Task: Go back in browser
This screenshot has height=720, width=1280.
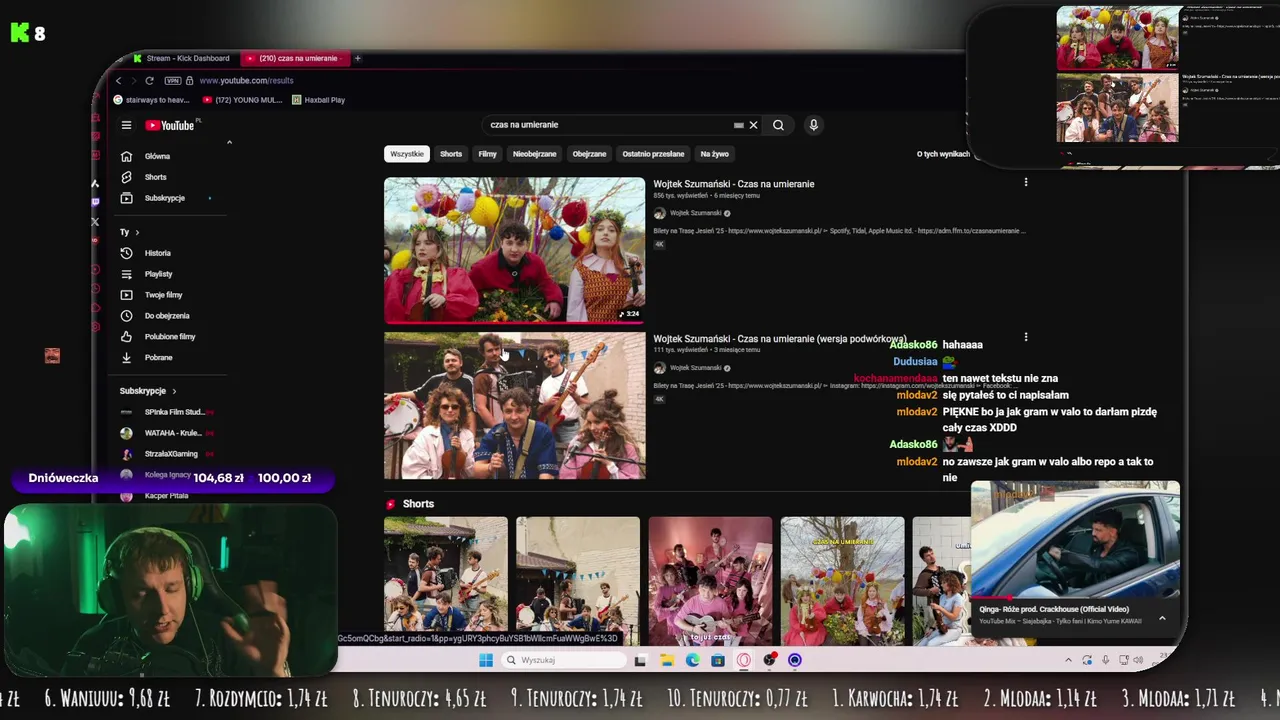Action: [118, 80]
